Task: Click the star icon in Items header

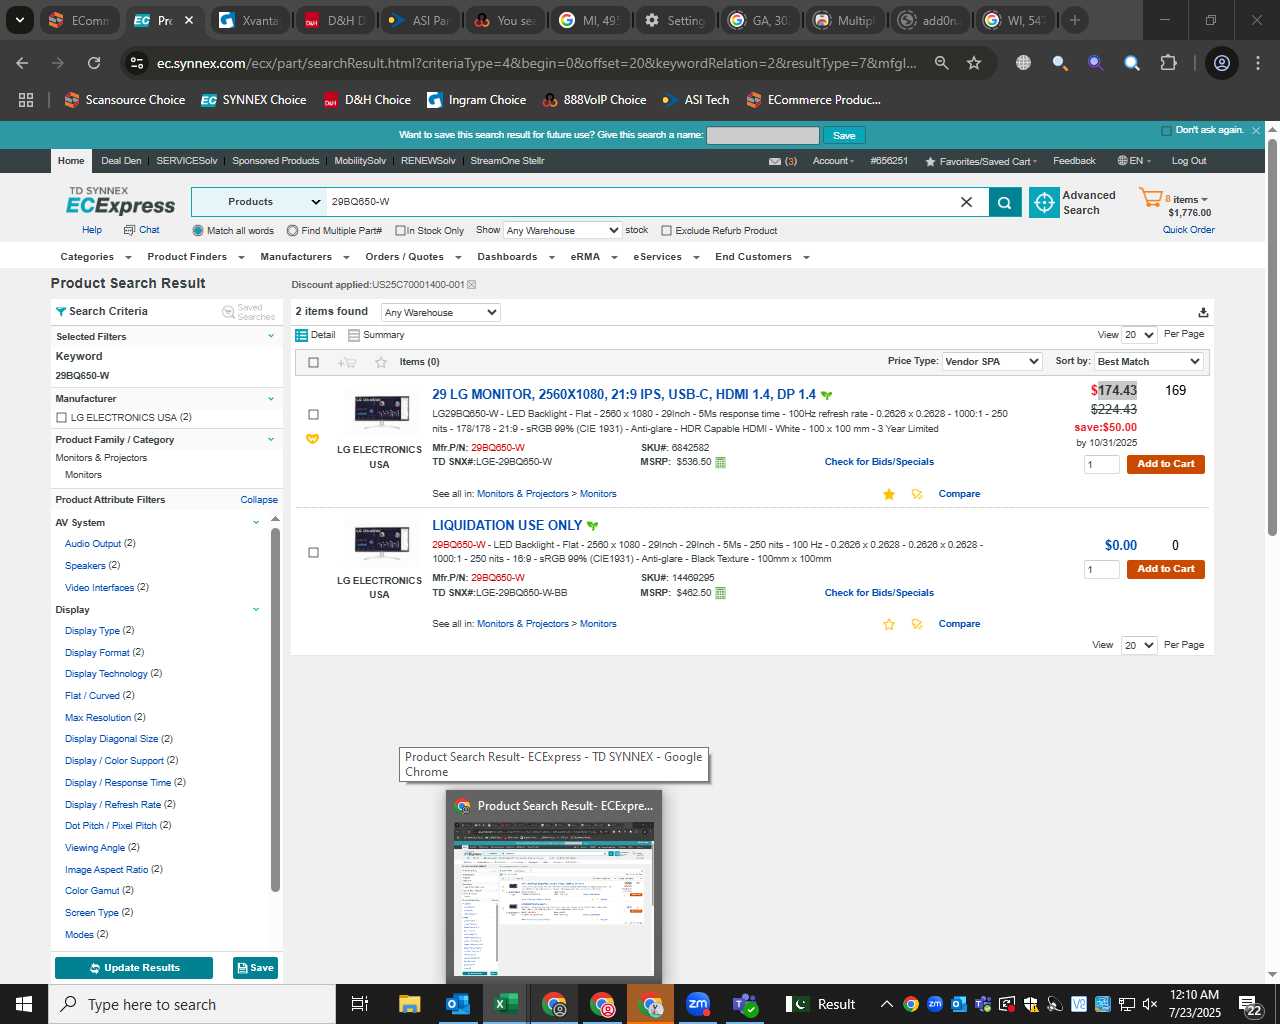Action: [x=380, y=362]
